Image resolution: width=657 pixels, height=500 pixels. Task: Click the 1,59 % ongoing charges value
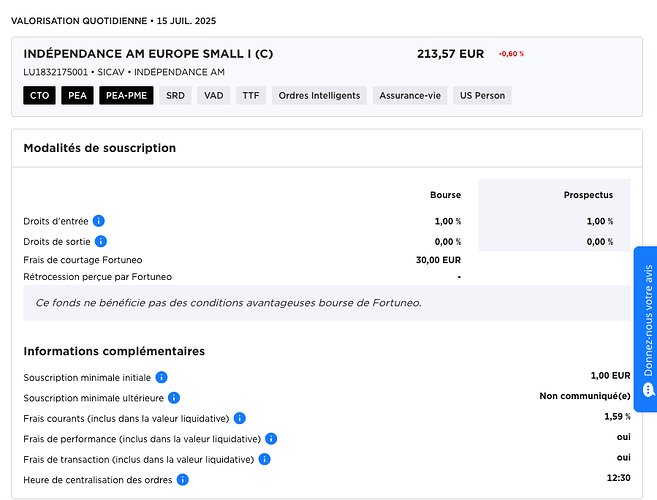pyautogui.click(x=617, y=417)
